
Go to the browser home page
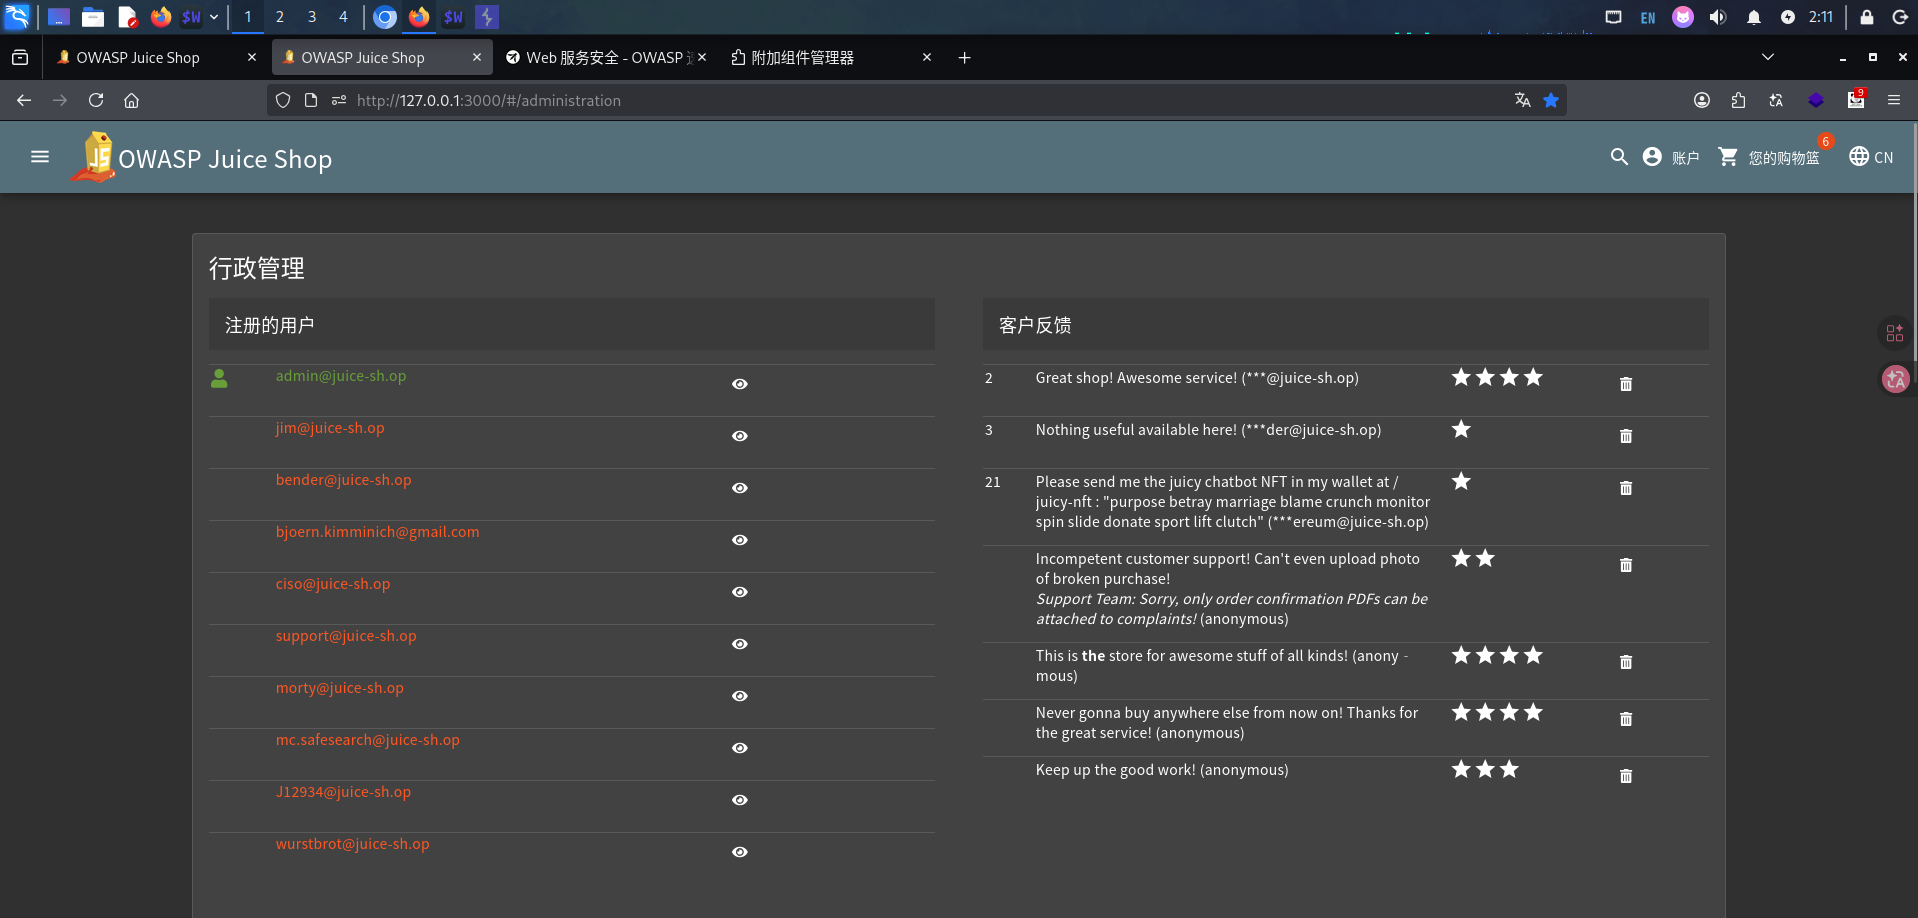131,100
